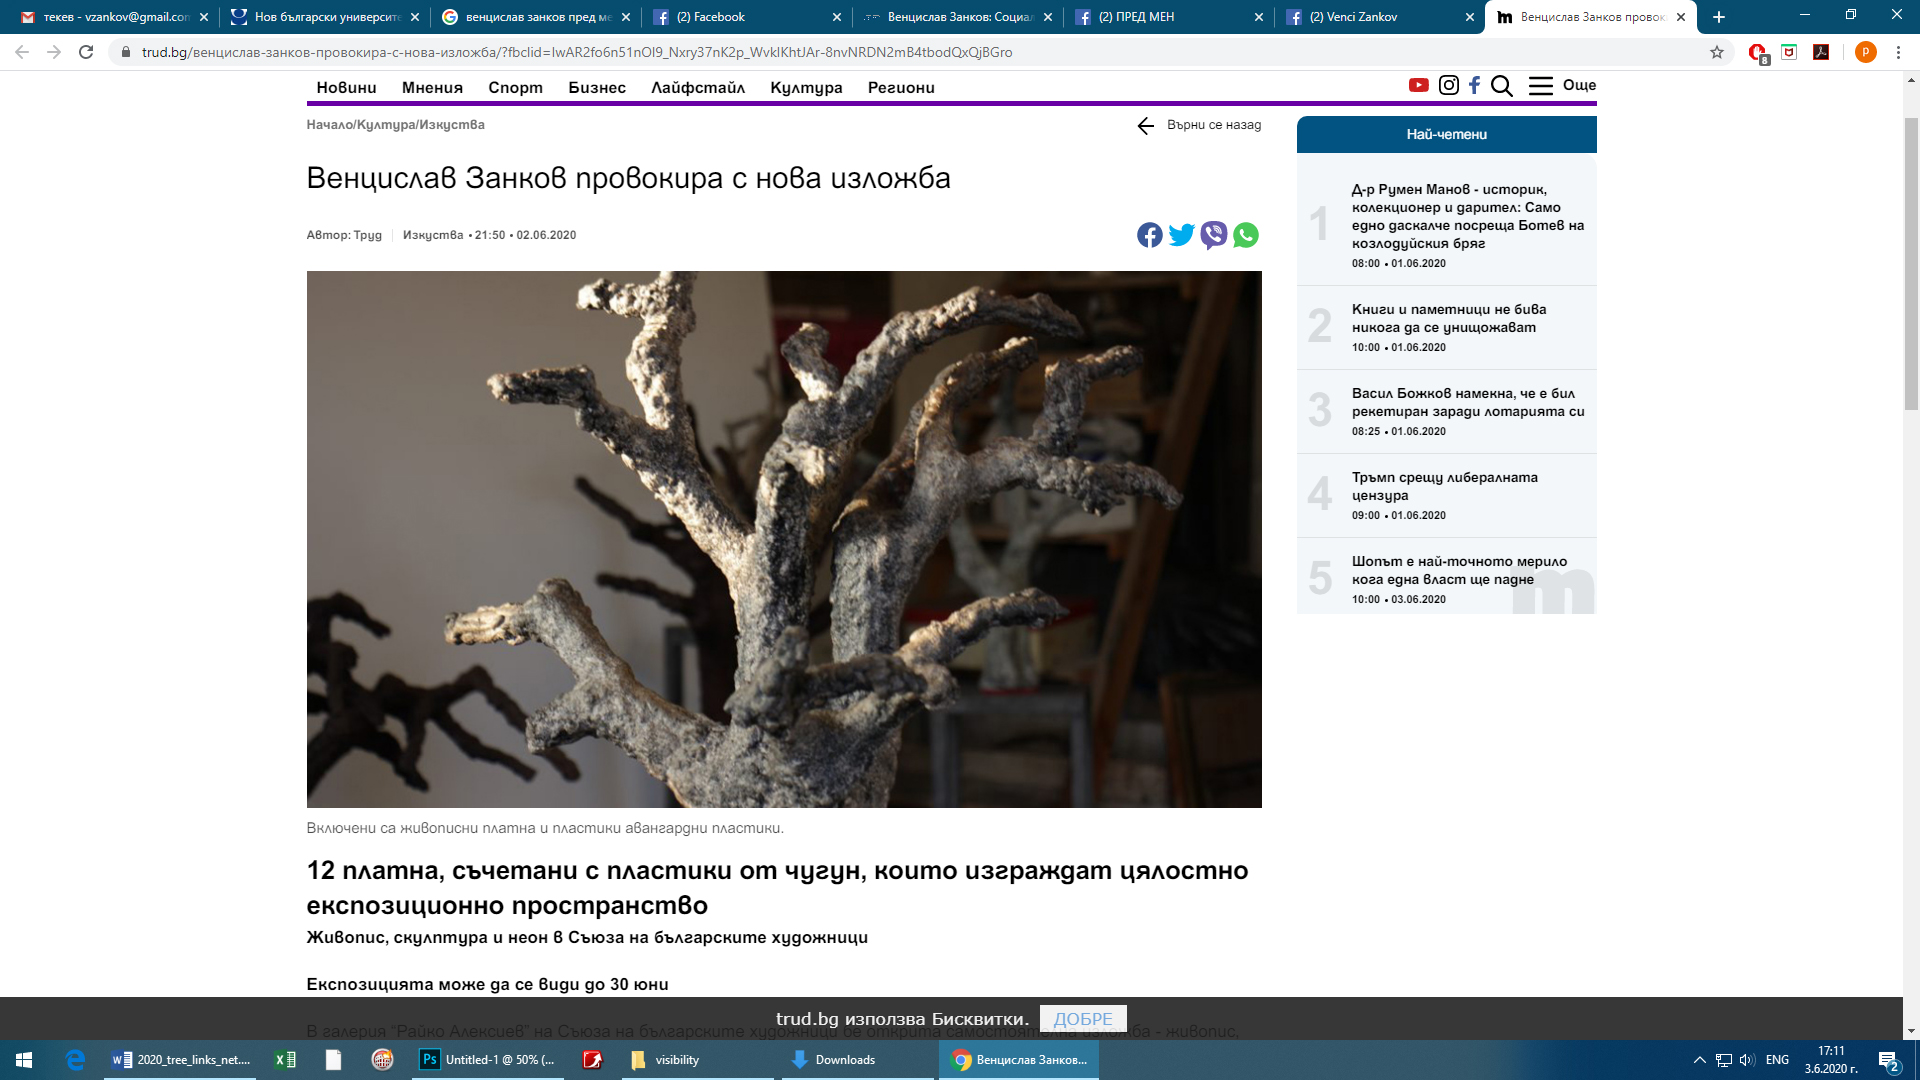Open the site's Instagram icon in header
This screenshot has height=1080, width=1920.
coord(1448,85)
